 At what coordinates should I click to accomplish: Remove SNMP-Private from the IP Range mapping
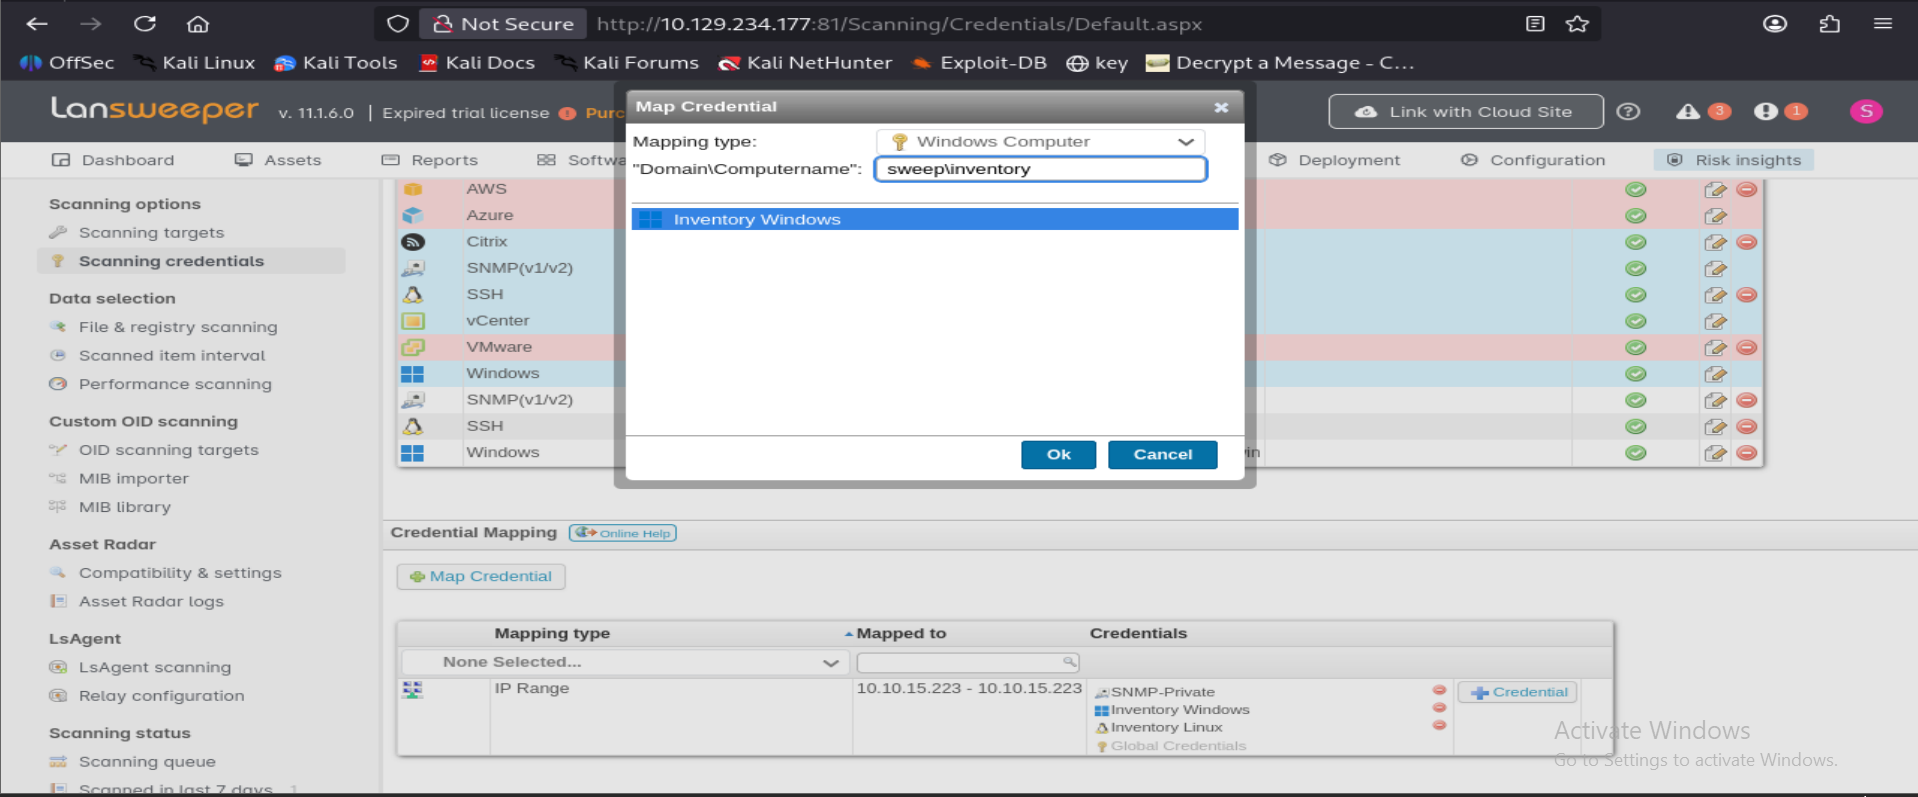pyautogui.click(x=1439, y=690)
